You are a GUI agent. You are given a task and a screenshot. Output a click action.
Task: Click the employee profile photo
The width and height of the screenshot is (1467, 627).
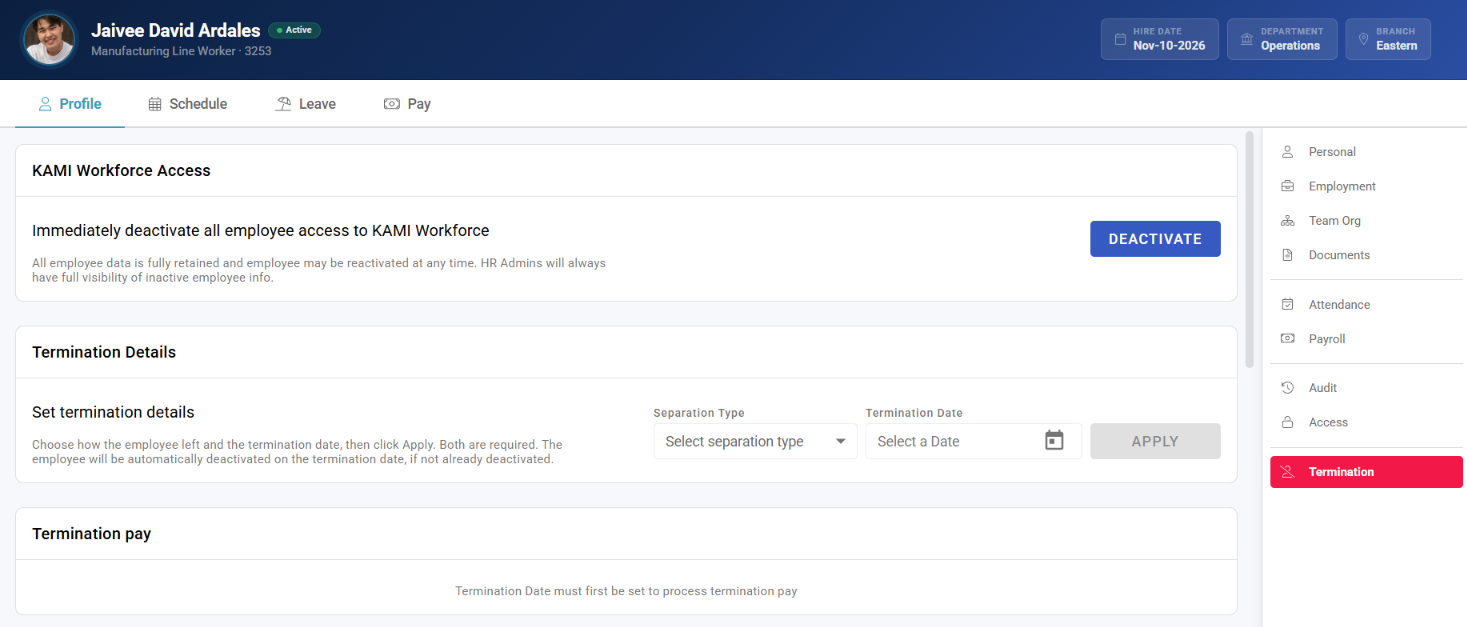[49, 39]
